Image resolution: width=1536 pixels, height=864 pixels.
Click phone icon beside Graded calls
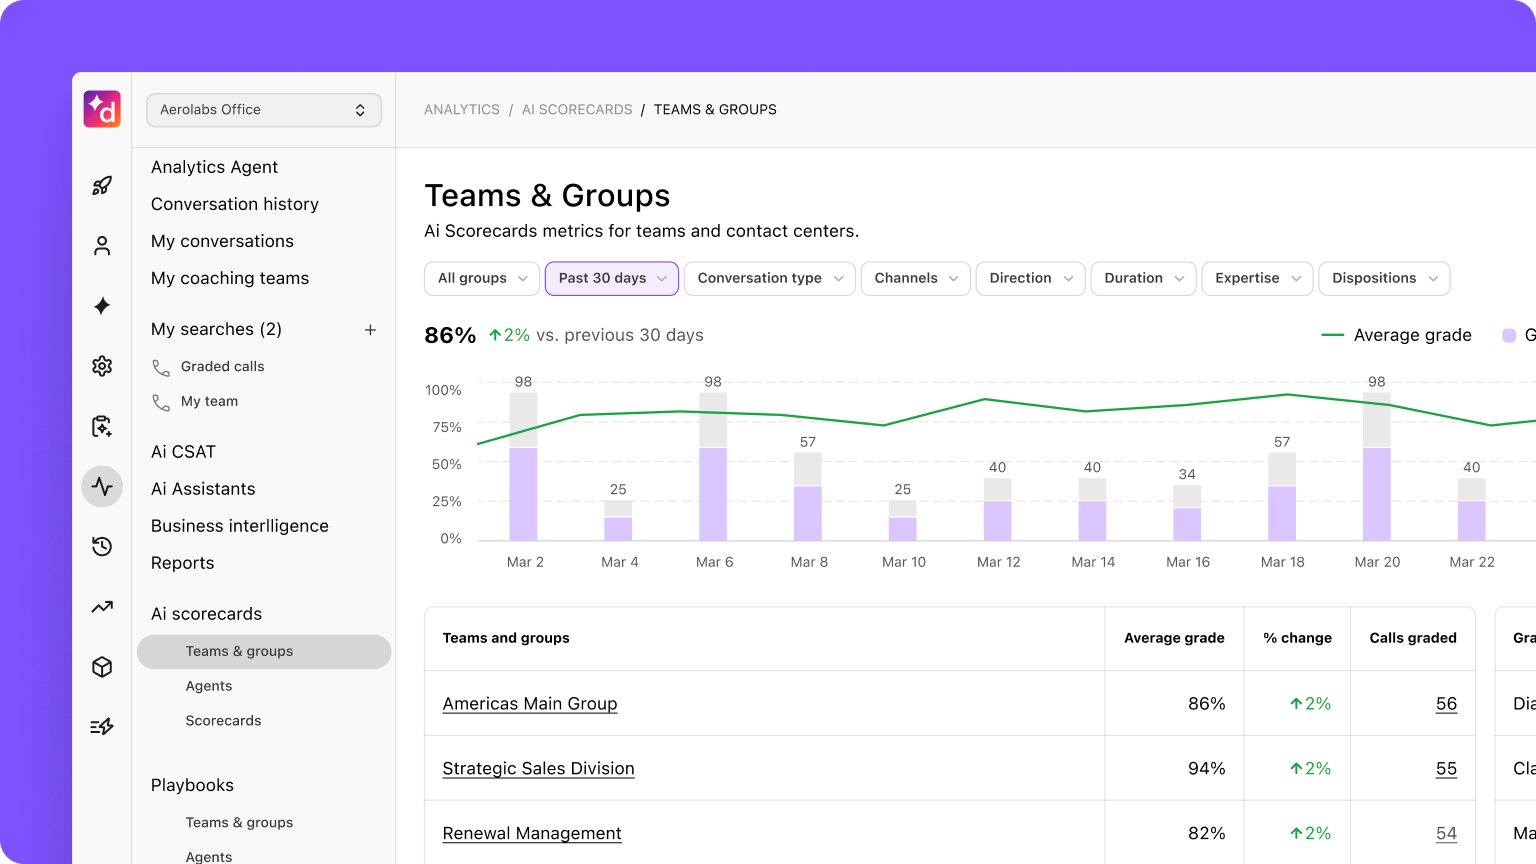(161, 367)
